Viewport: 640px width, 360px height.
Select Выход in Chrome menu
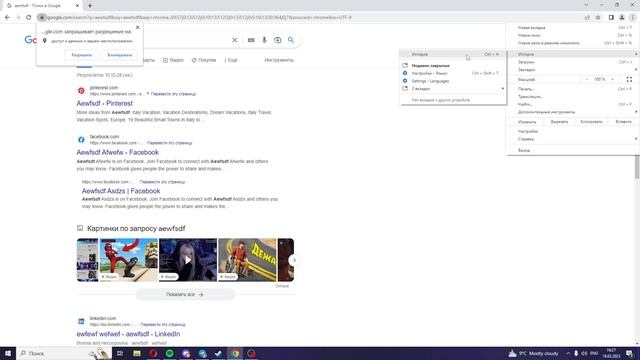pyautogui.click(x=573, y=150)
